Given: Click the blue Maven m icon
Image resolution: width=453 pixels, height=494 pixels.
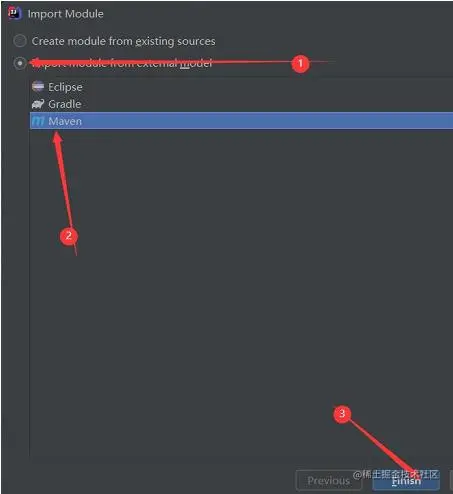Looking at the screenshot, I should (38, 121).
